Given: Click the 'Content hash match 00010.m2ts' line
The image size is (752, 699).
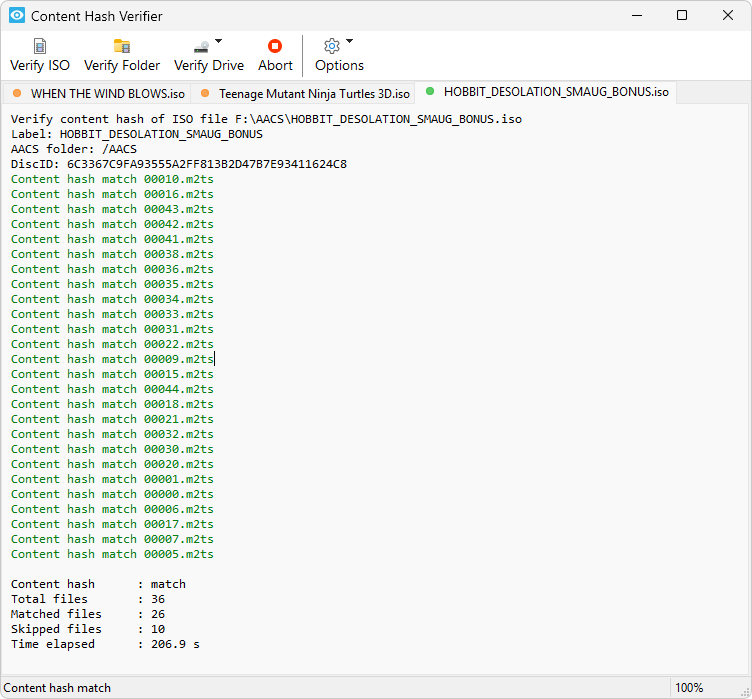Looking at the screenshot, I should click(x=112, y=179).
